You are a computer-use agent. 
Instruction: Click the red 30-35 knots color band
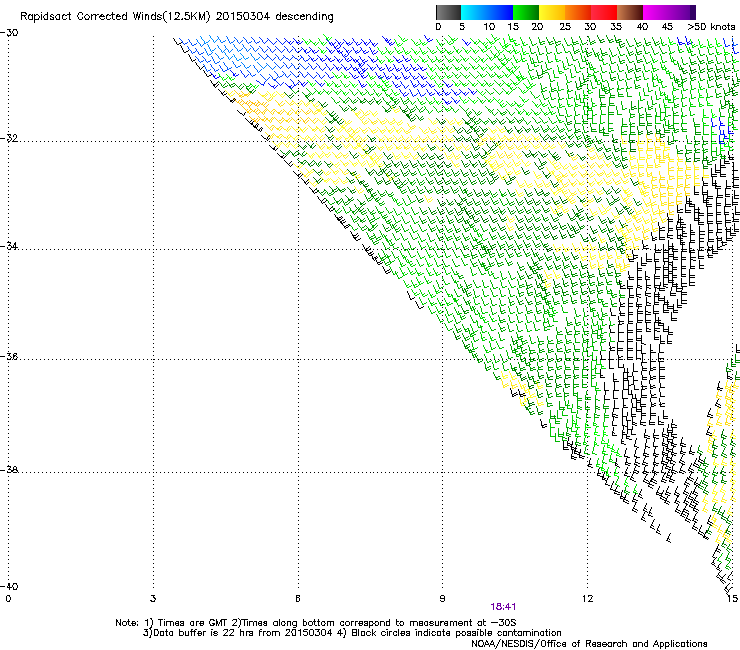click(604, 12)
